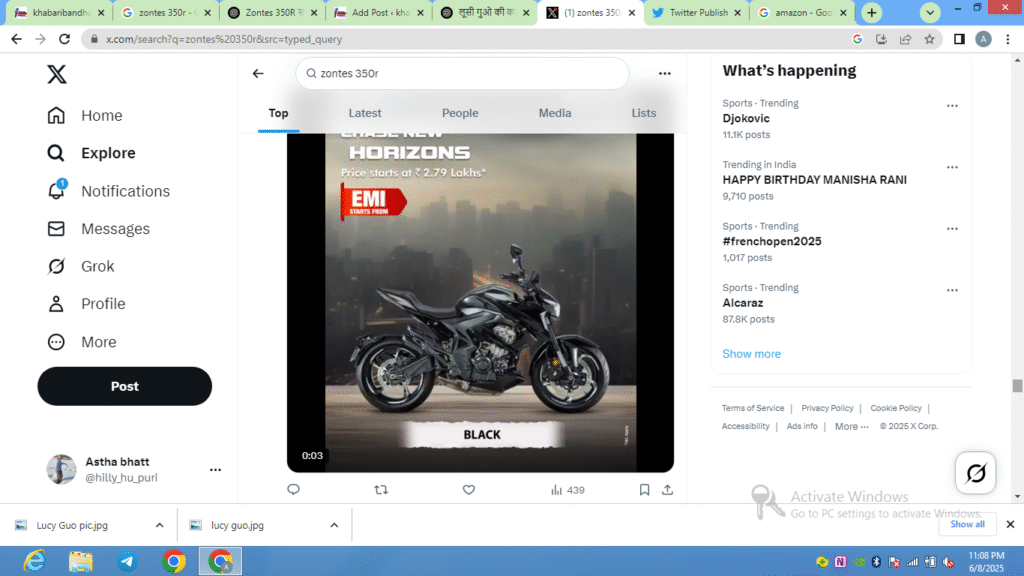Open Chrome profile avatar A
This screenshot has height=576, width=1024.
(x=983, y=39)
